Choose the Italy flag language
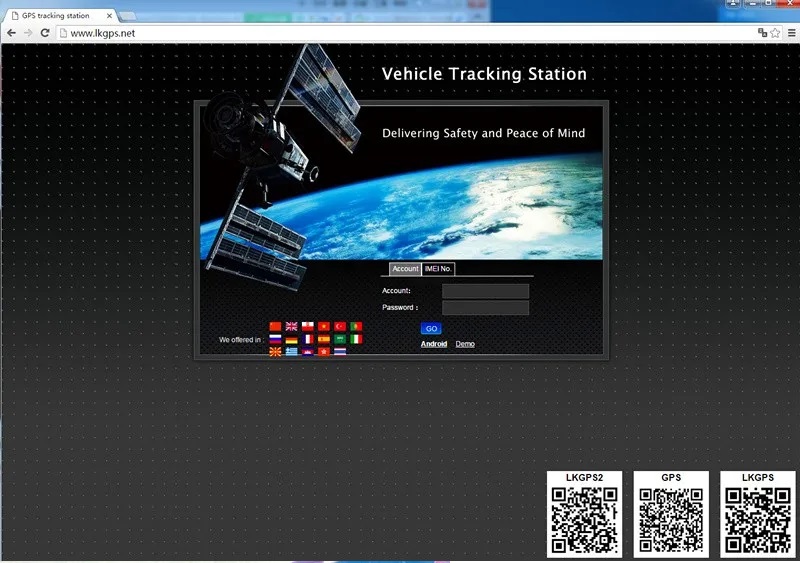Viewport: 800px width, 563px height. point(356,339)
